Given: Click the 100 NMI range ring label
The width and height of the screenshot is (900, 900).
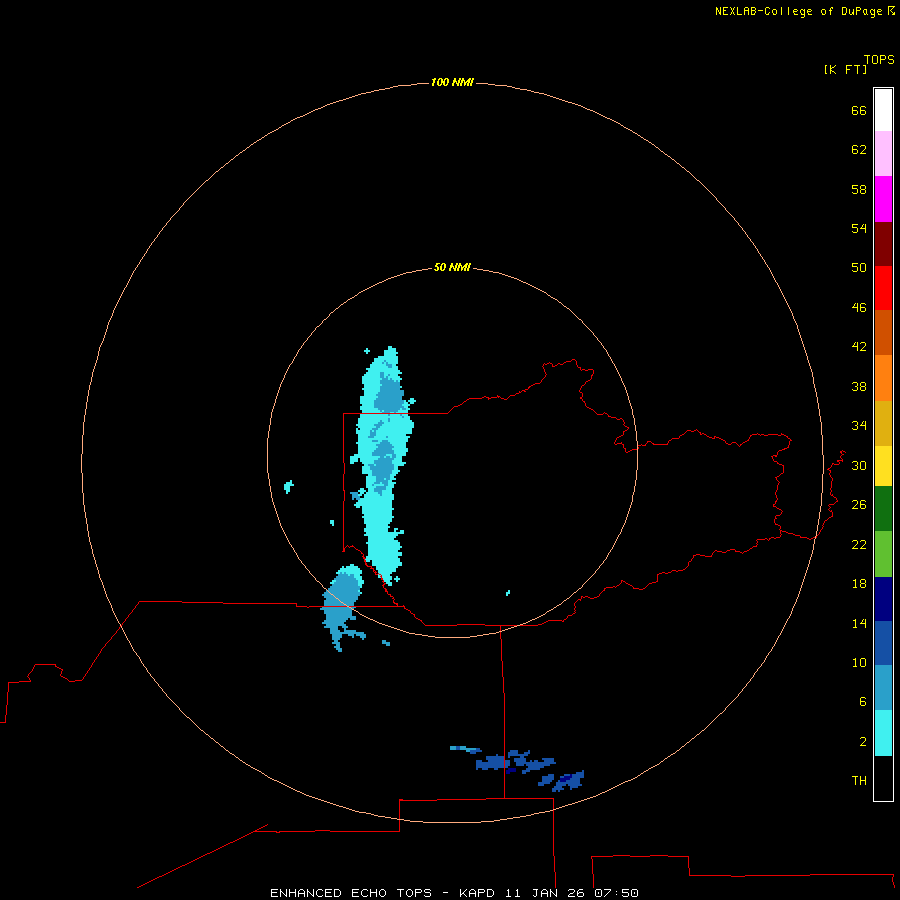Looking at the screenshot, I should point(452,82).
